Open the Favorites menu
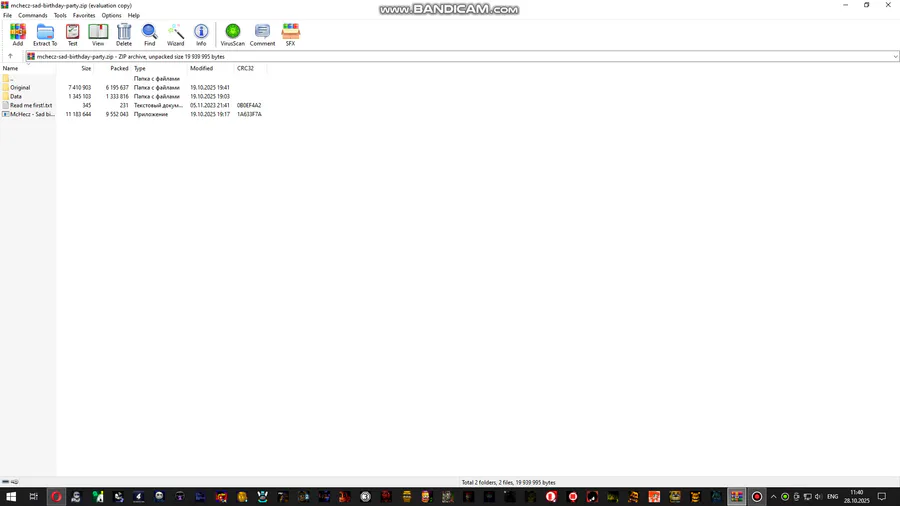 pos(84,15)
